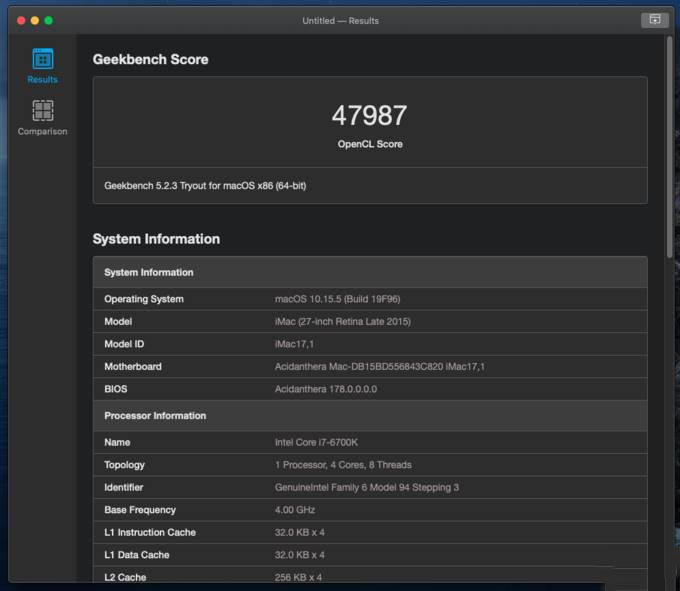680x591 pixels.
Task: Switch to the Comparison view icon
Action: [x=42, y=110]
